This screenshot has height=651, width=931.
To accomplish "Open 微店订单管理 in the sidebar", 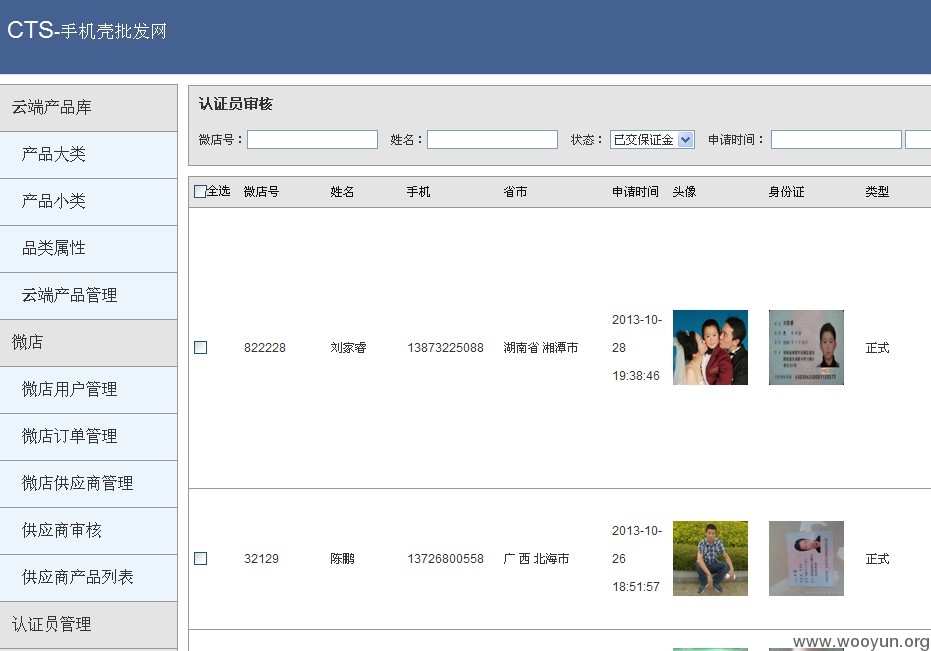I will pos(88,436).
